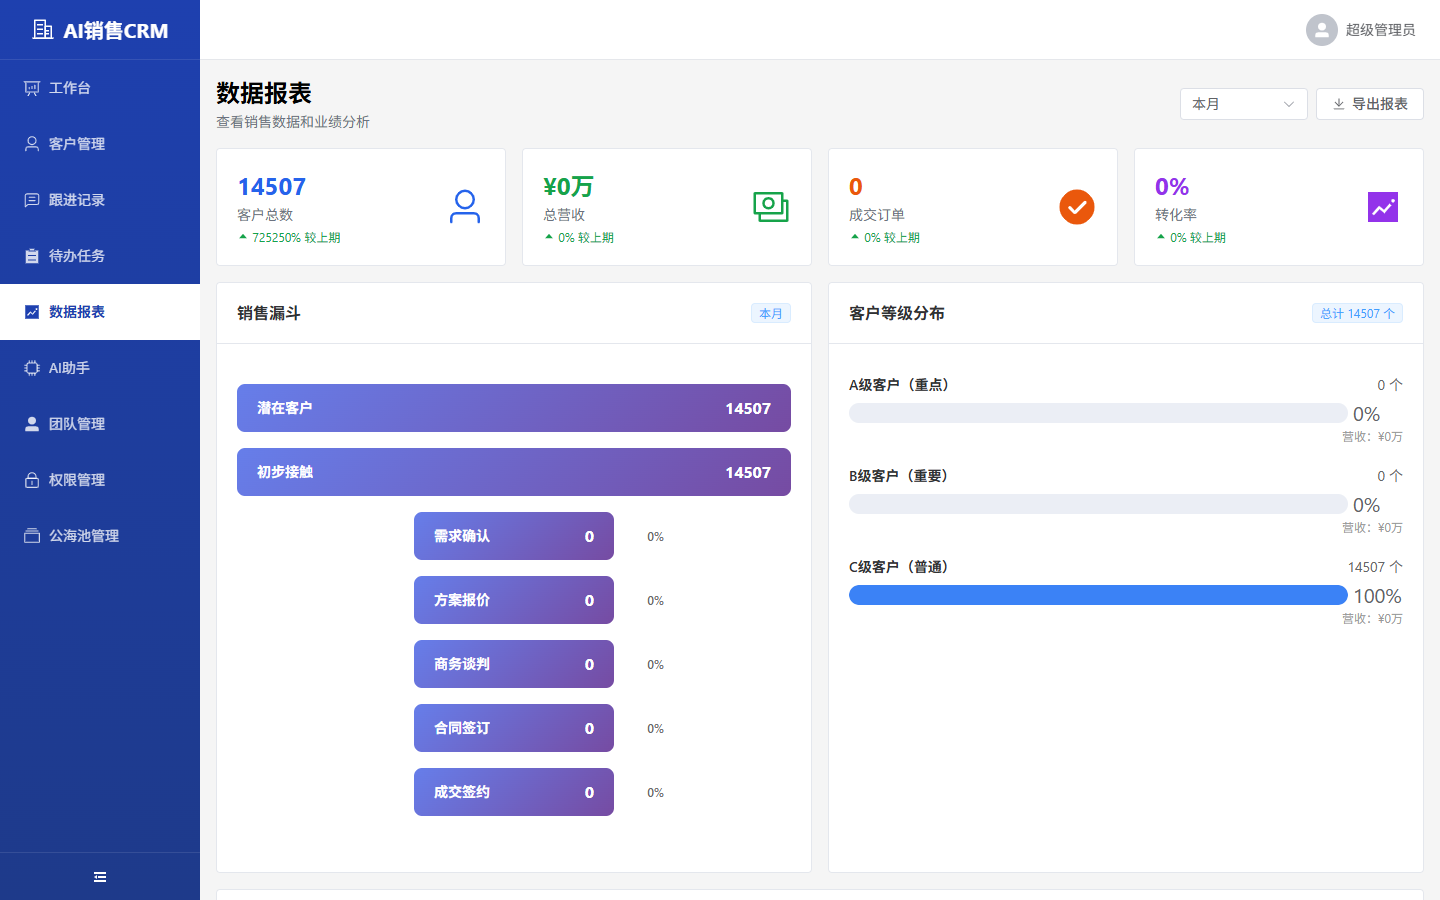This screenshot has width=1440, height=900.
Task: Click the 14507 客户总数 value
Action: [272, 187]
